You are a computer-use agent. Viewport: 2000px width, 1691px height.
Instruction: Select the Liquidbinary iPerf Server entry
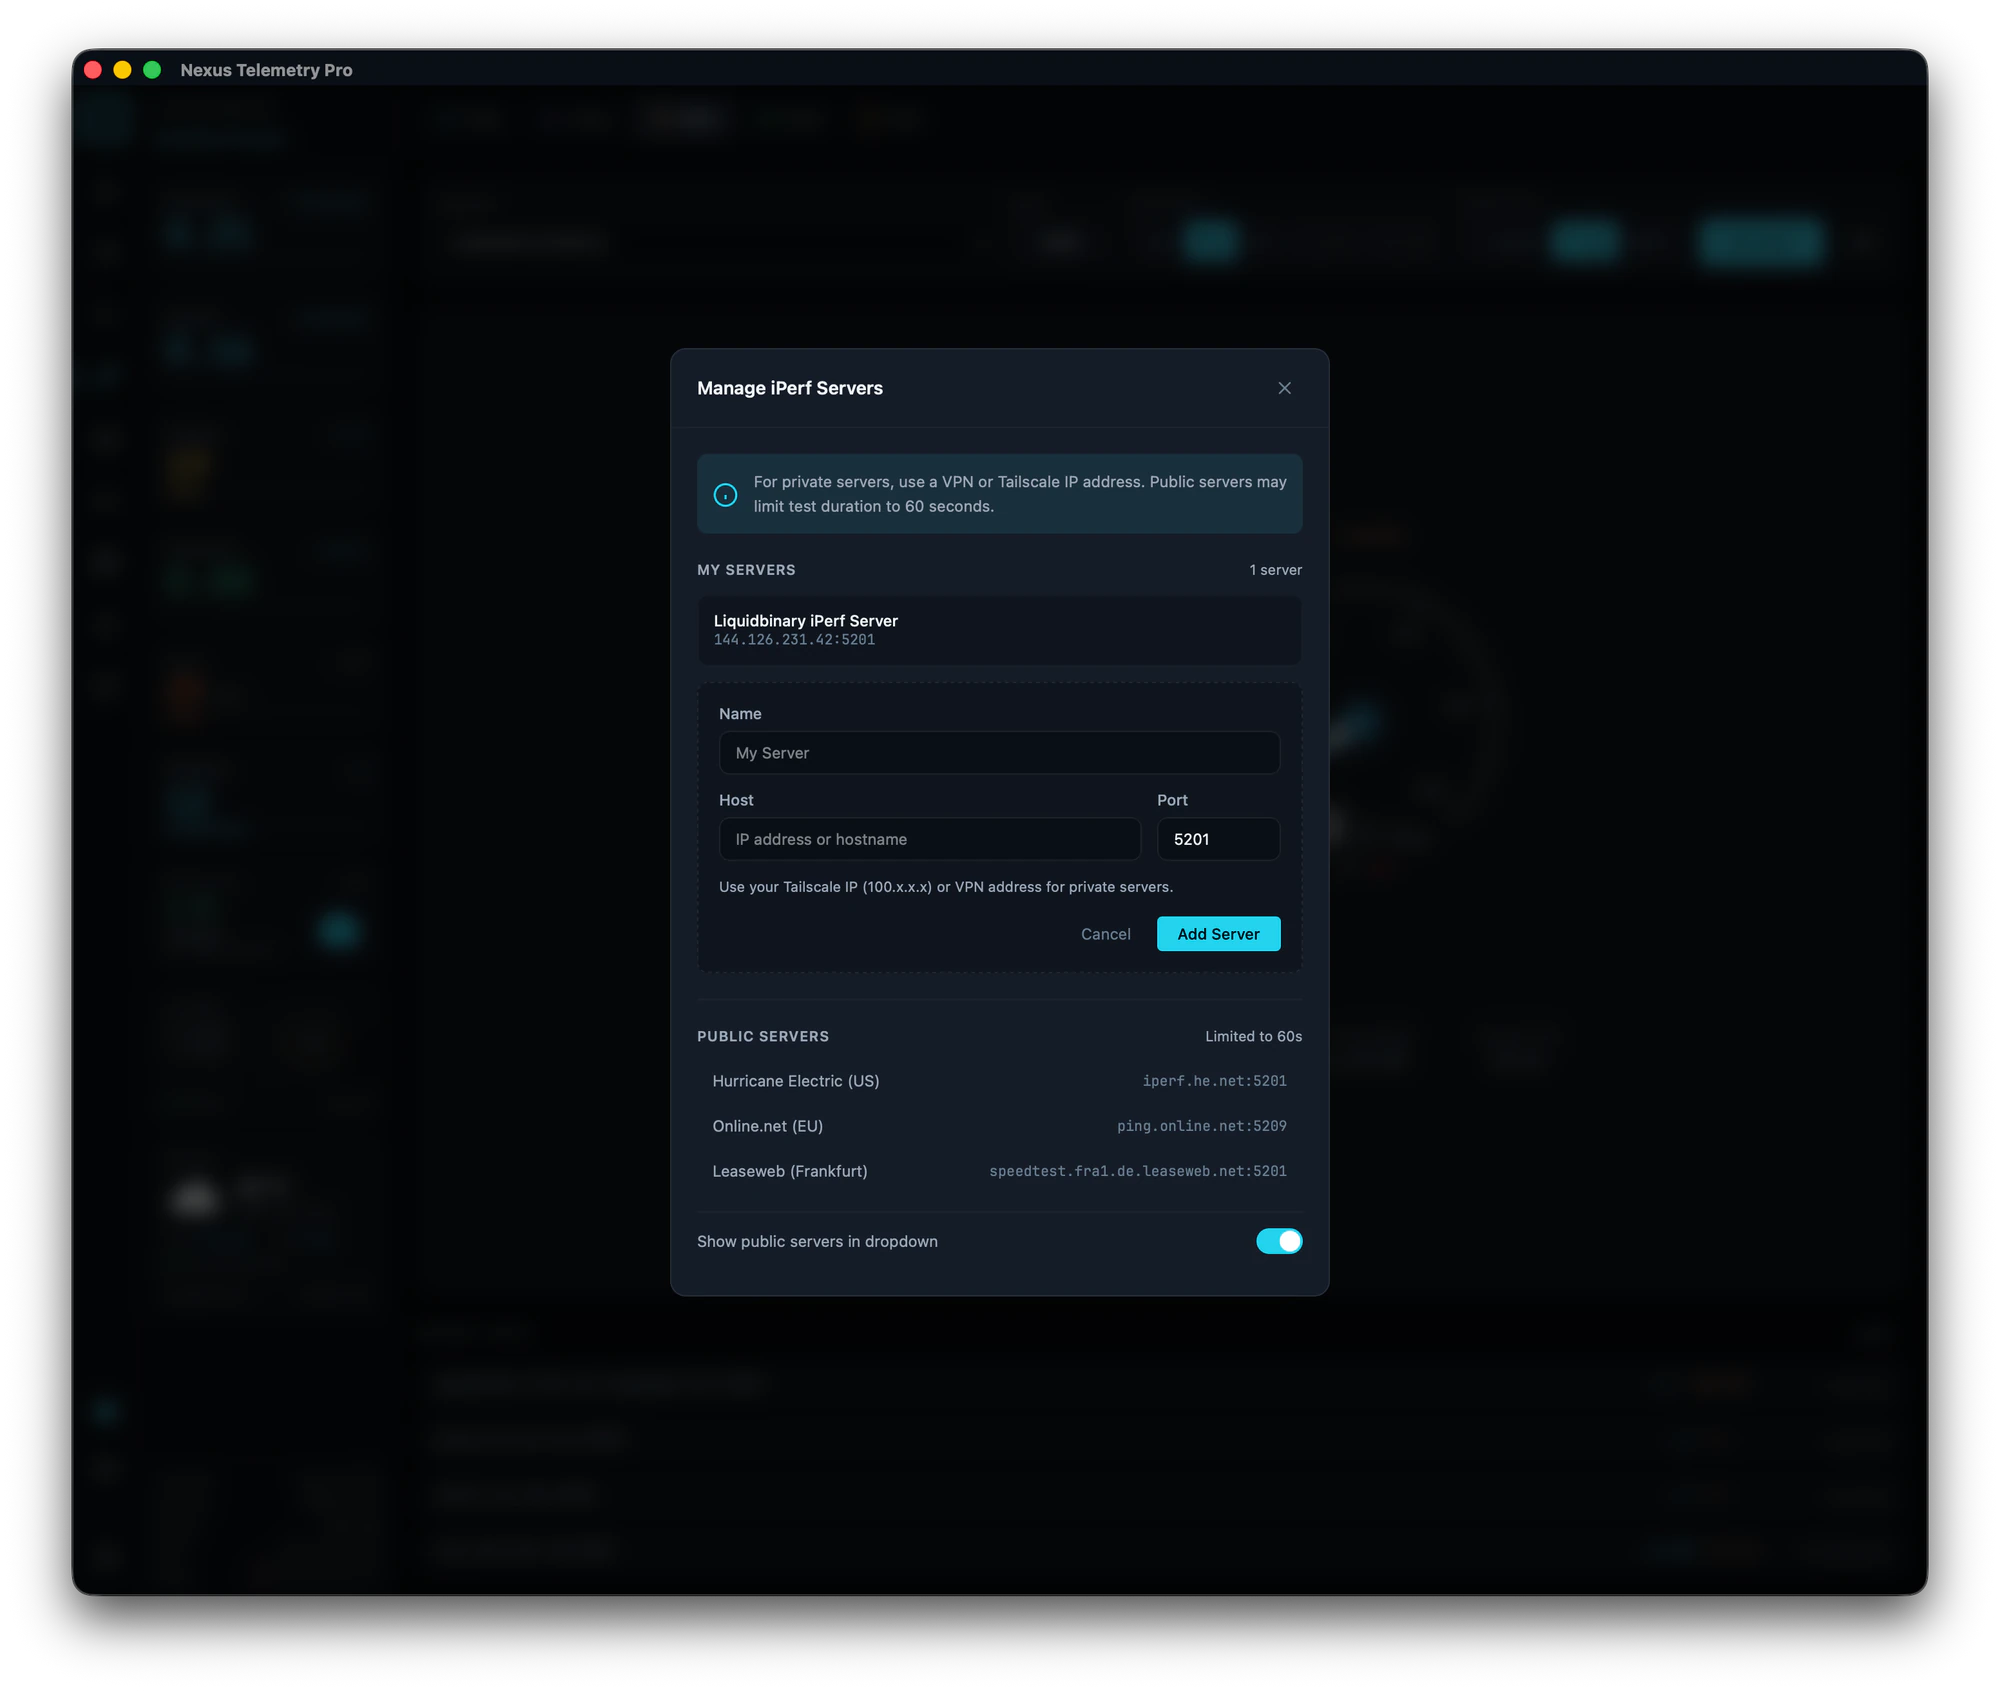[x=999, y=630]
